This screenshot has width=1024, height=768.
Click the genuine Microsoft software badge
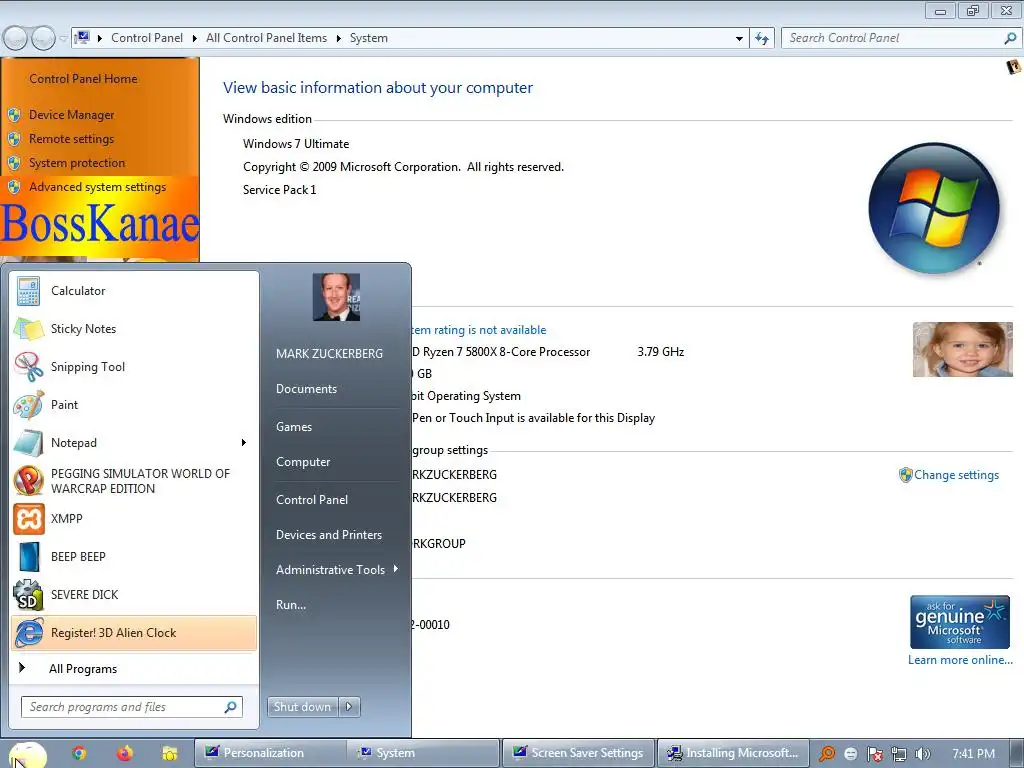coord(960,621)
